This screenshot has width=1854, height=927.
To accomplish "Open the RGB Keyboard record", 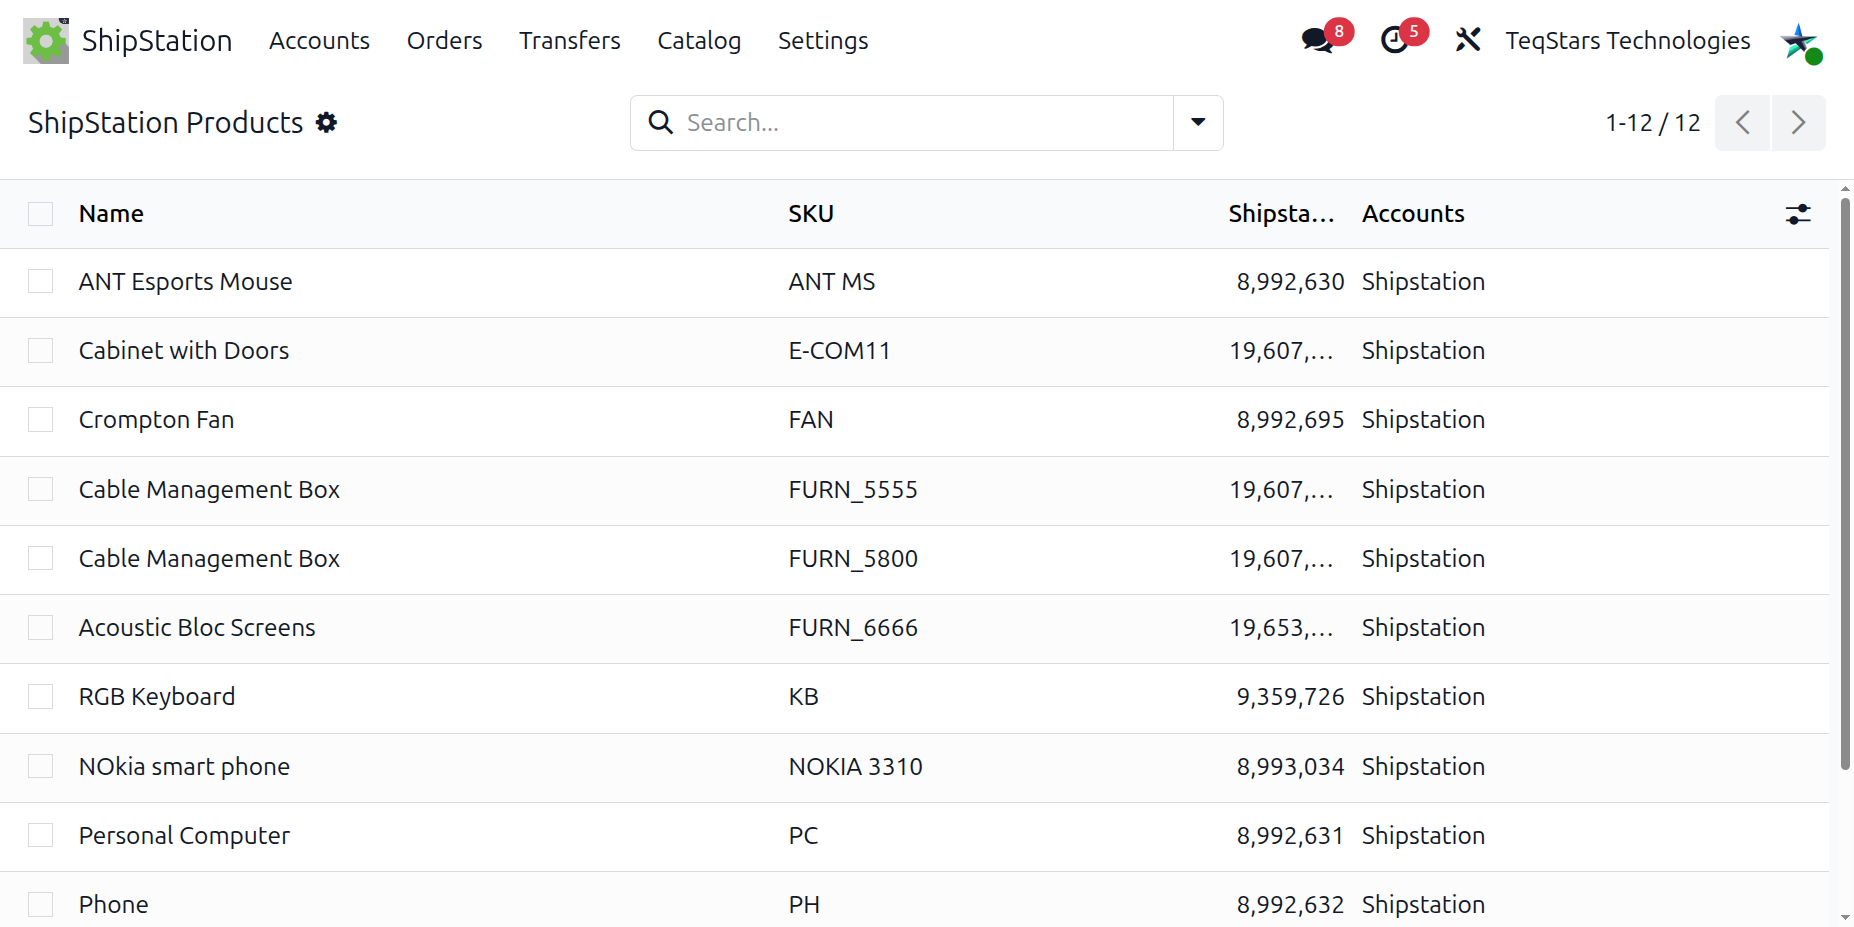I will pos(157,697).
